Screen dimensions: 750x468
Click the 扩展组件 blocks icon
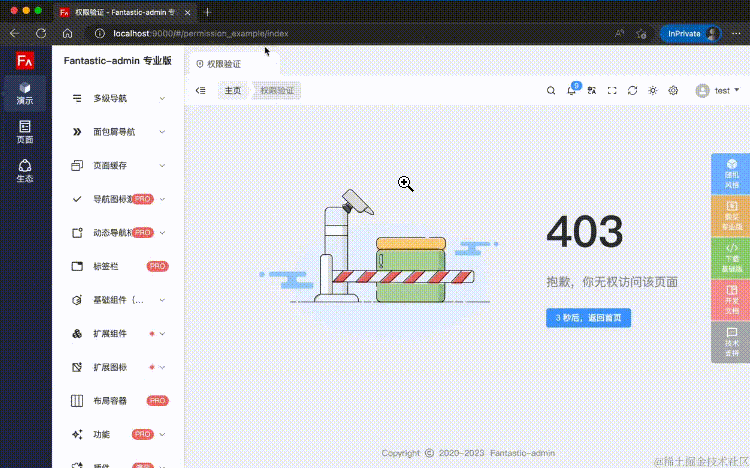[x=77, y=334]
